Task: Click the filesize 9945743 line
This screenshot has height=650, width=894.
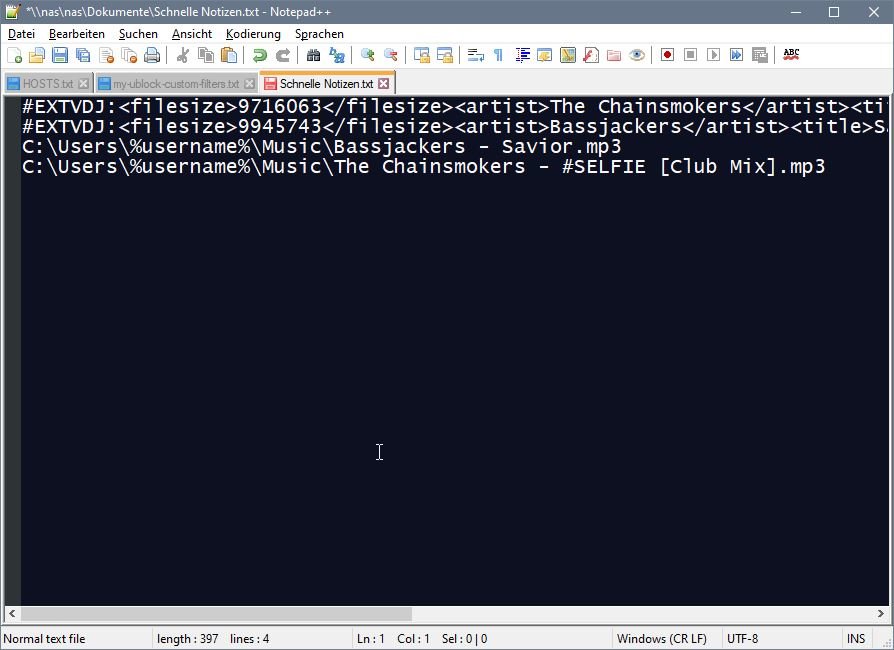Action: (455, 127)
